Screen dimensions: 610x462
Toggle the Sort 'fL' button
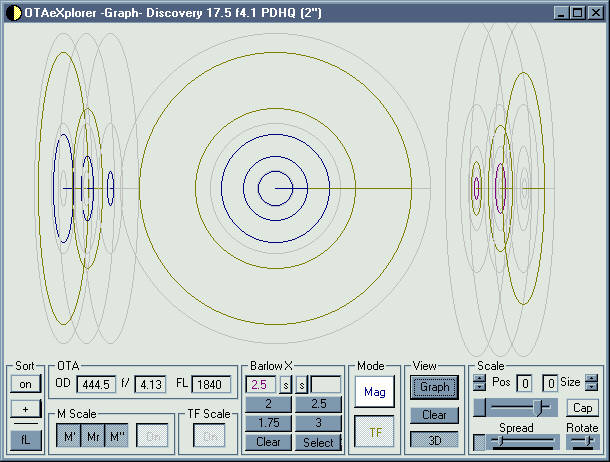coord(26,440)
